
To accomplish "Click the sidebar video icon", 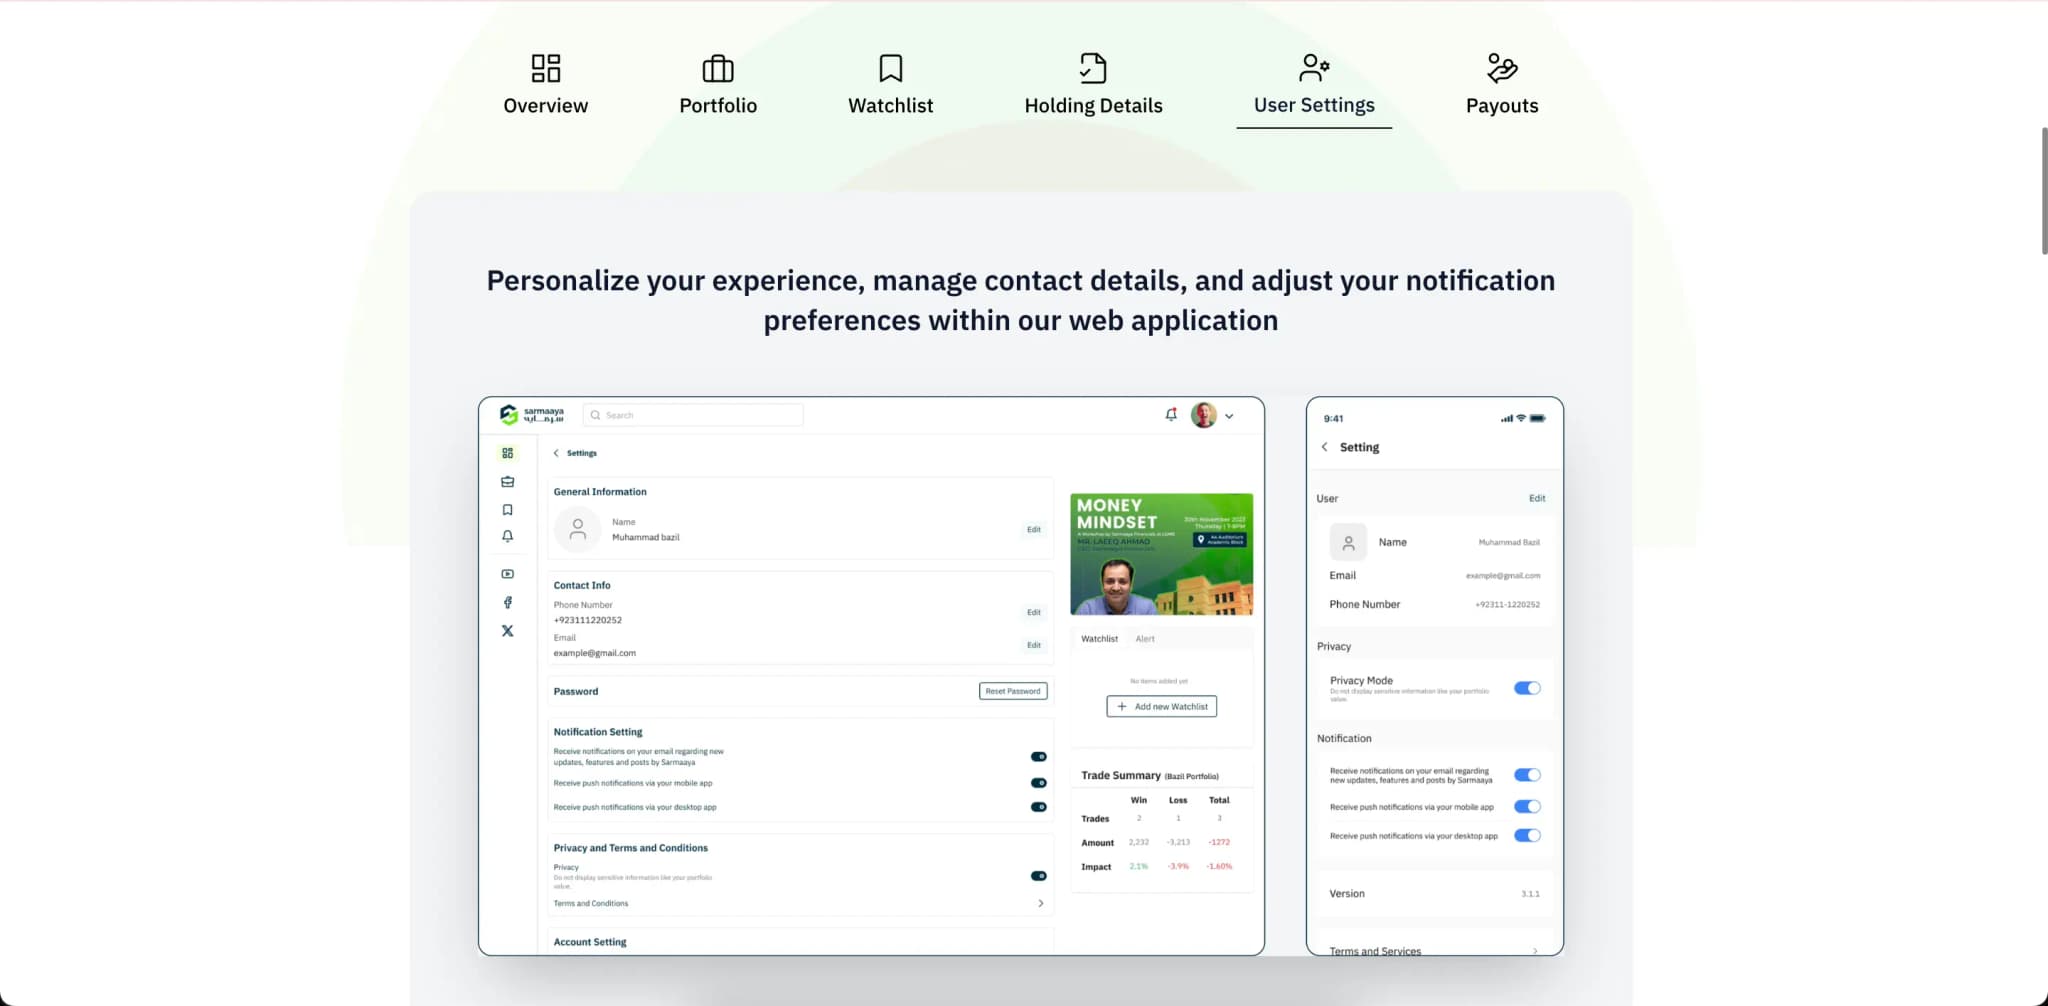I will pyautogui.click(x=508, y=574).
